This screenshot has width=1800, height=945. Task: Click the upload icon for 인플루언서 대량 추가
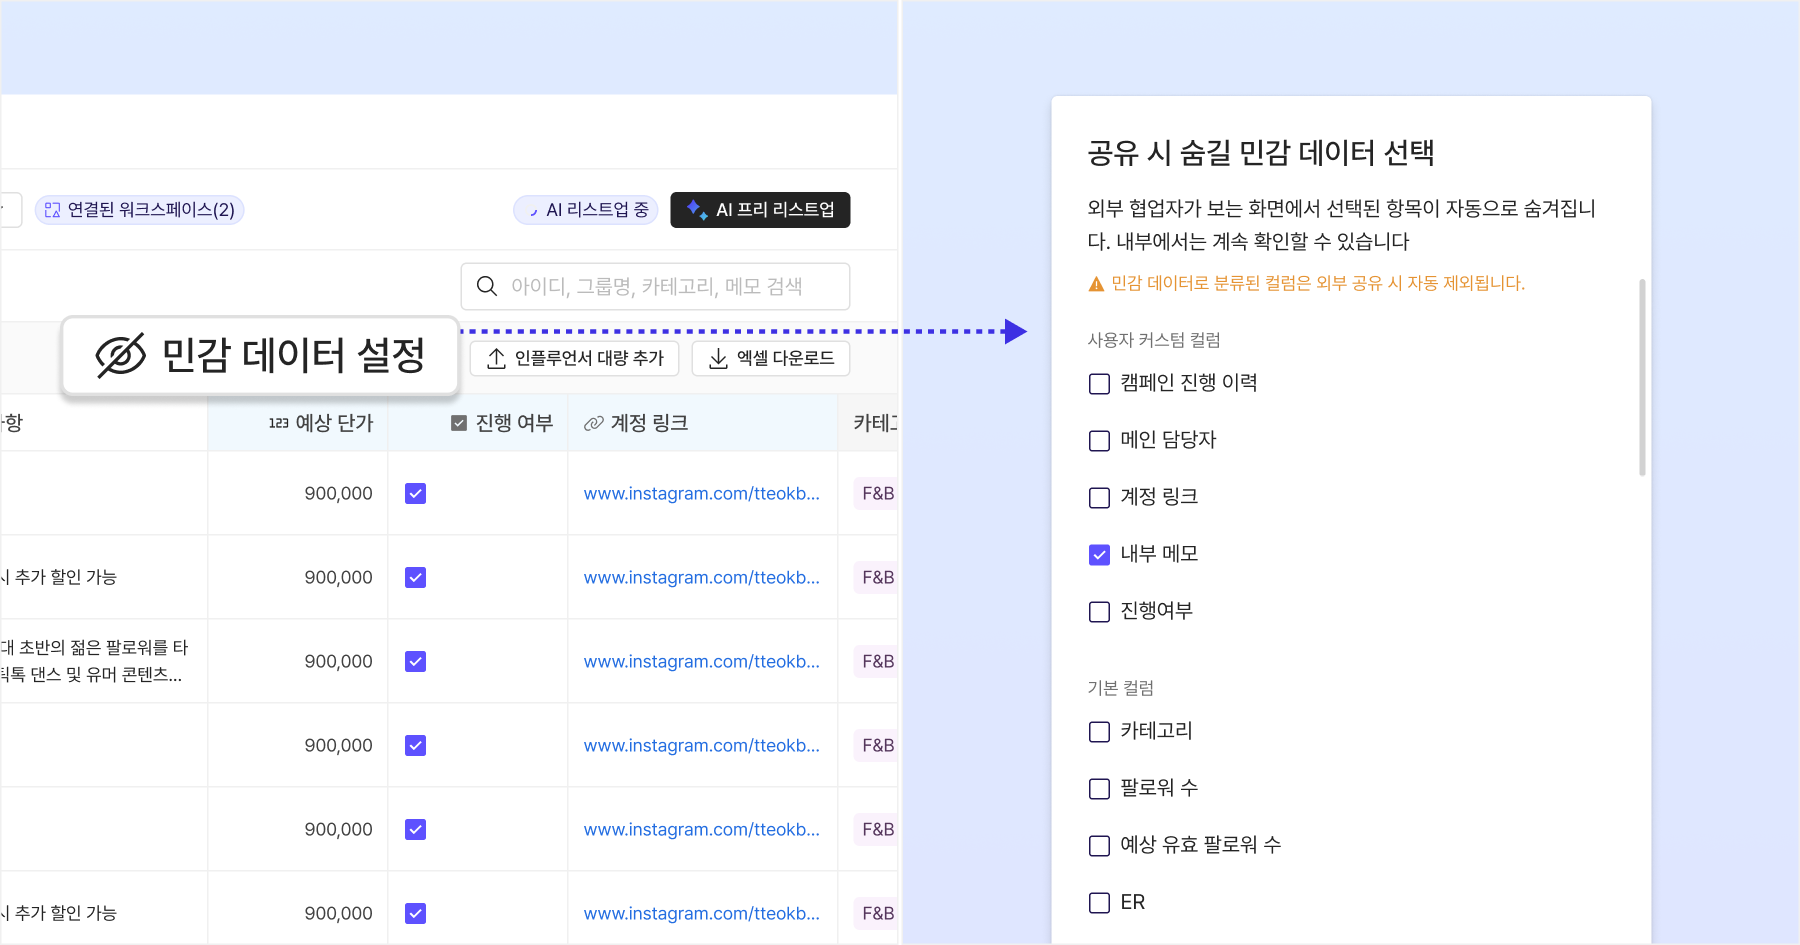click(x=496, y=358)
